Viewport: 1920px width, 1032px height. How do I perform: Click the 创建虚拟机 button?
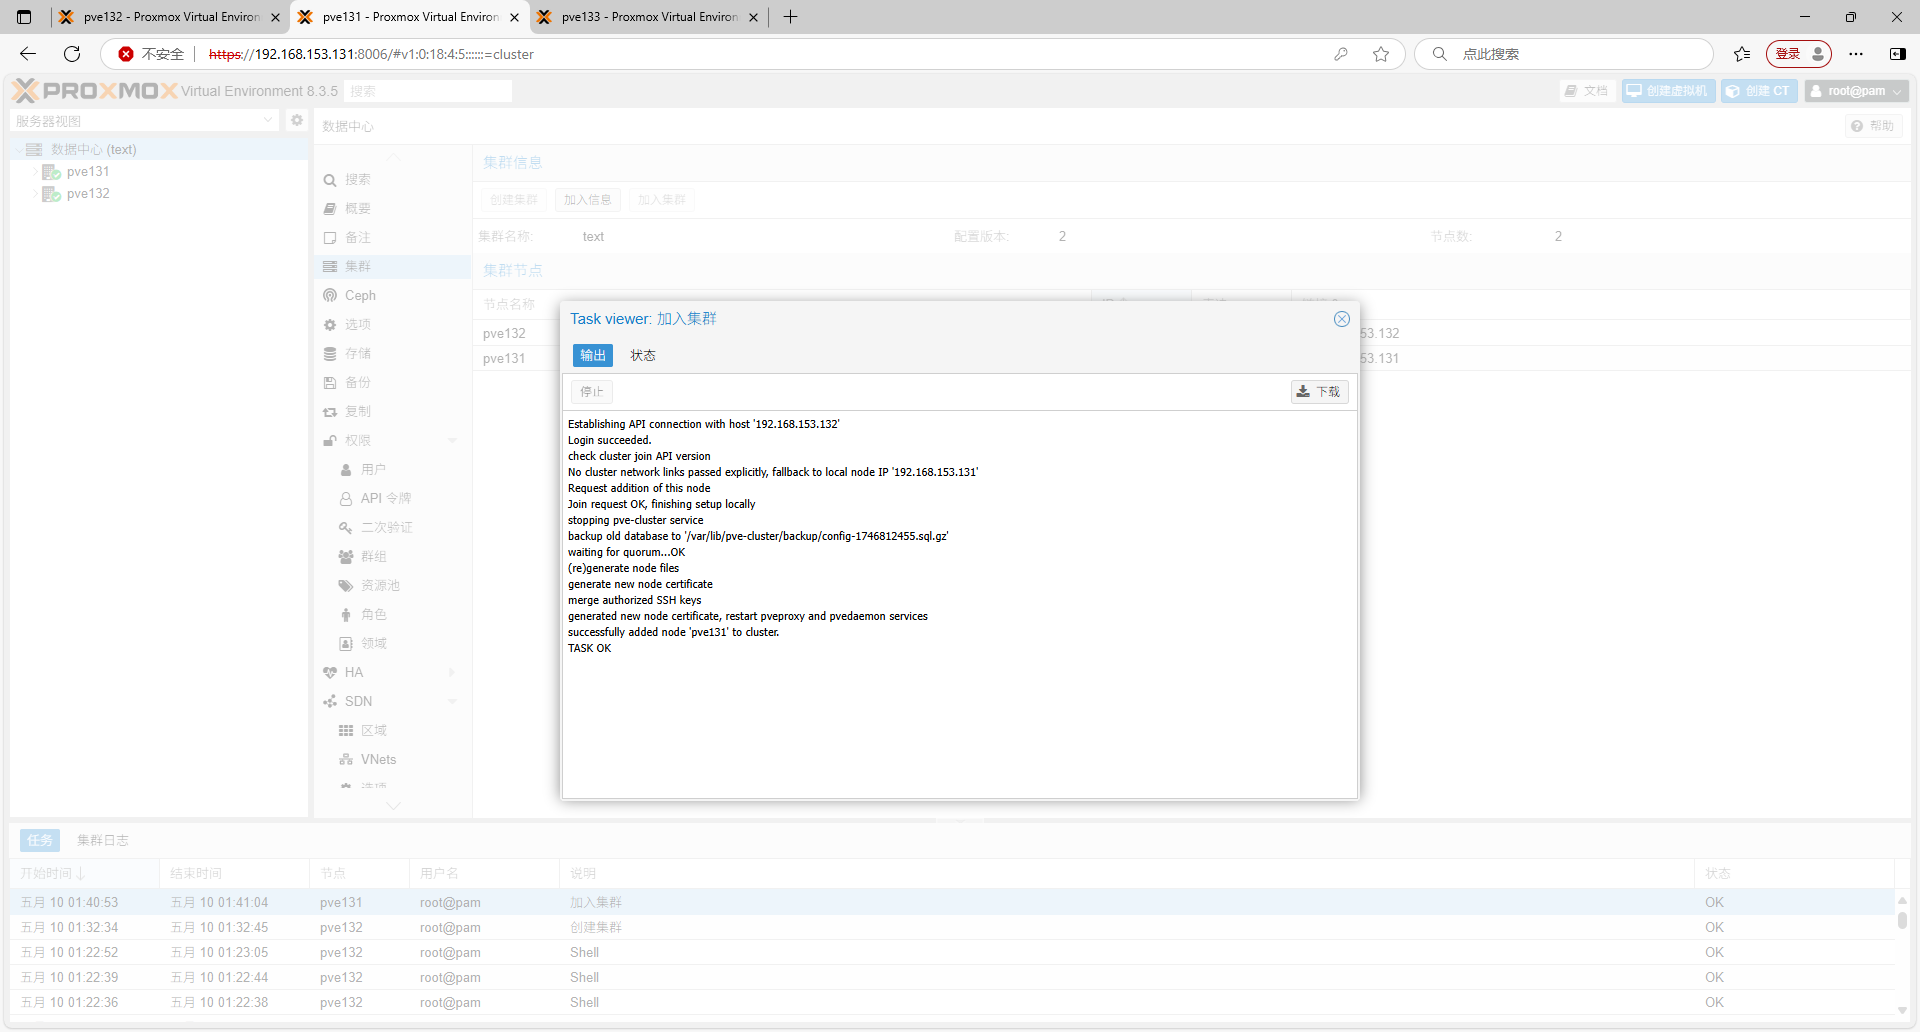tap(1668, 91)
